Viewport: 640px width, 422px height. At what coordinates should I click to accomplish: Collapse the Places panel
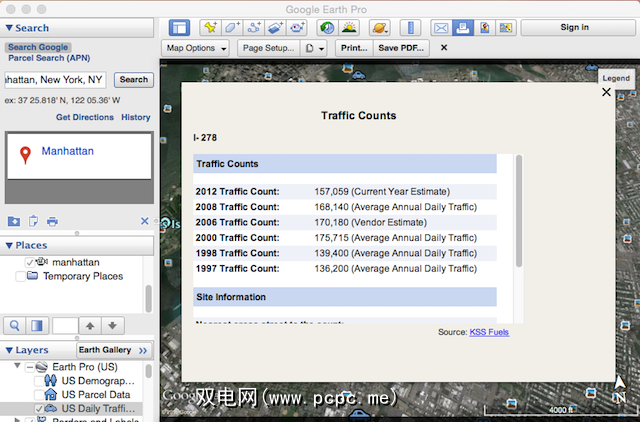click(10, 245)
